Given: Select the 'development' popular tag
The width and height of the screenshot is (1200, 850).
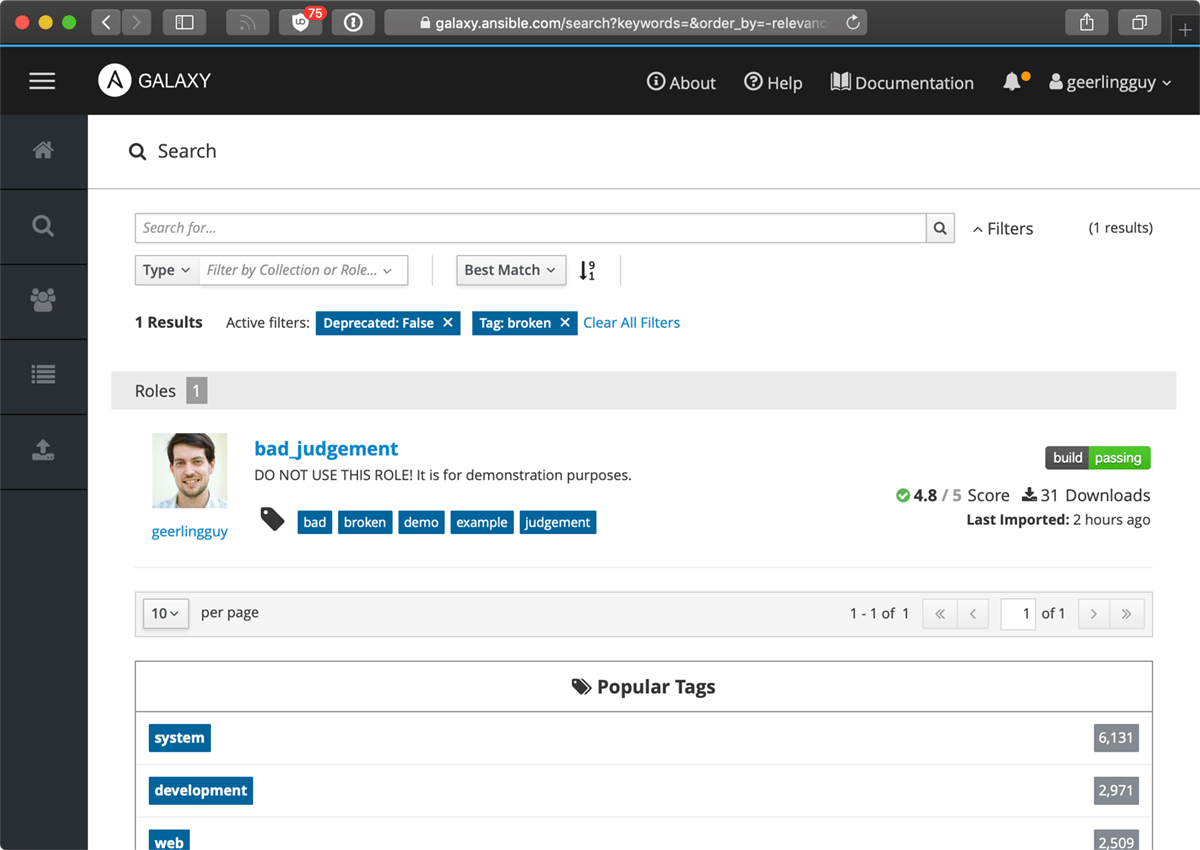Looking at the screenshot, I should click(x=201, y=790).
